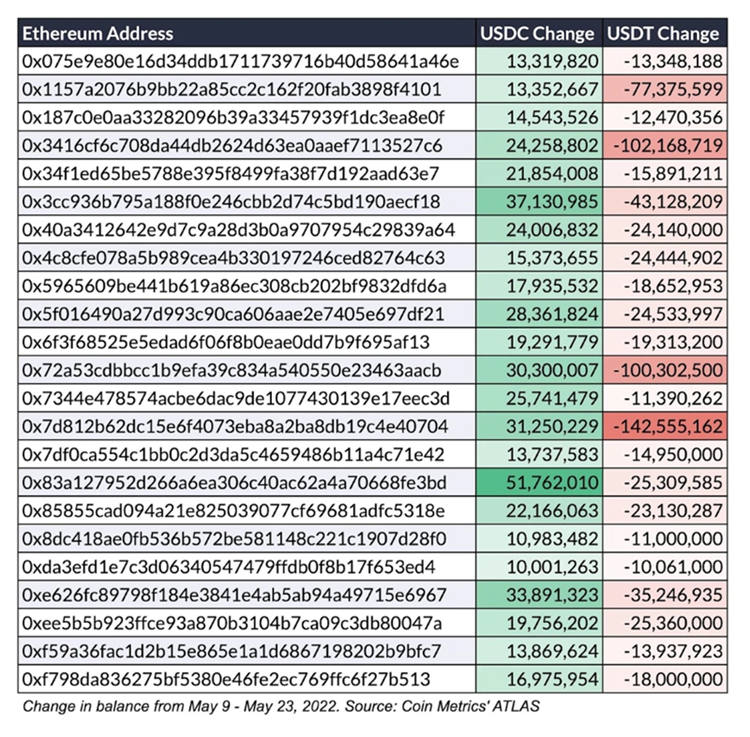
Task: Click the Coin Metrics' ATLAS source caption
Action: [233, 707]
